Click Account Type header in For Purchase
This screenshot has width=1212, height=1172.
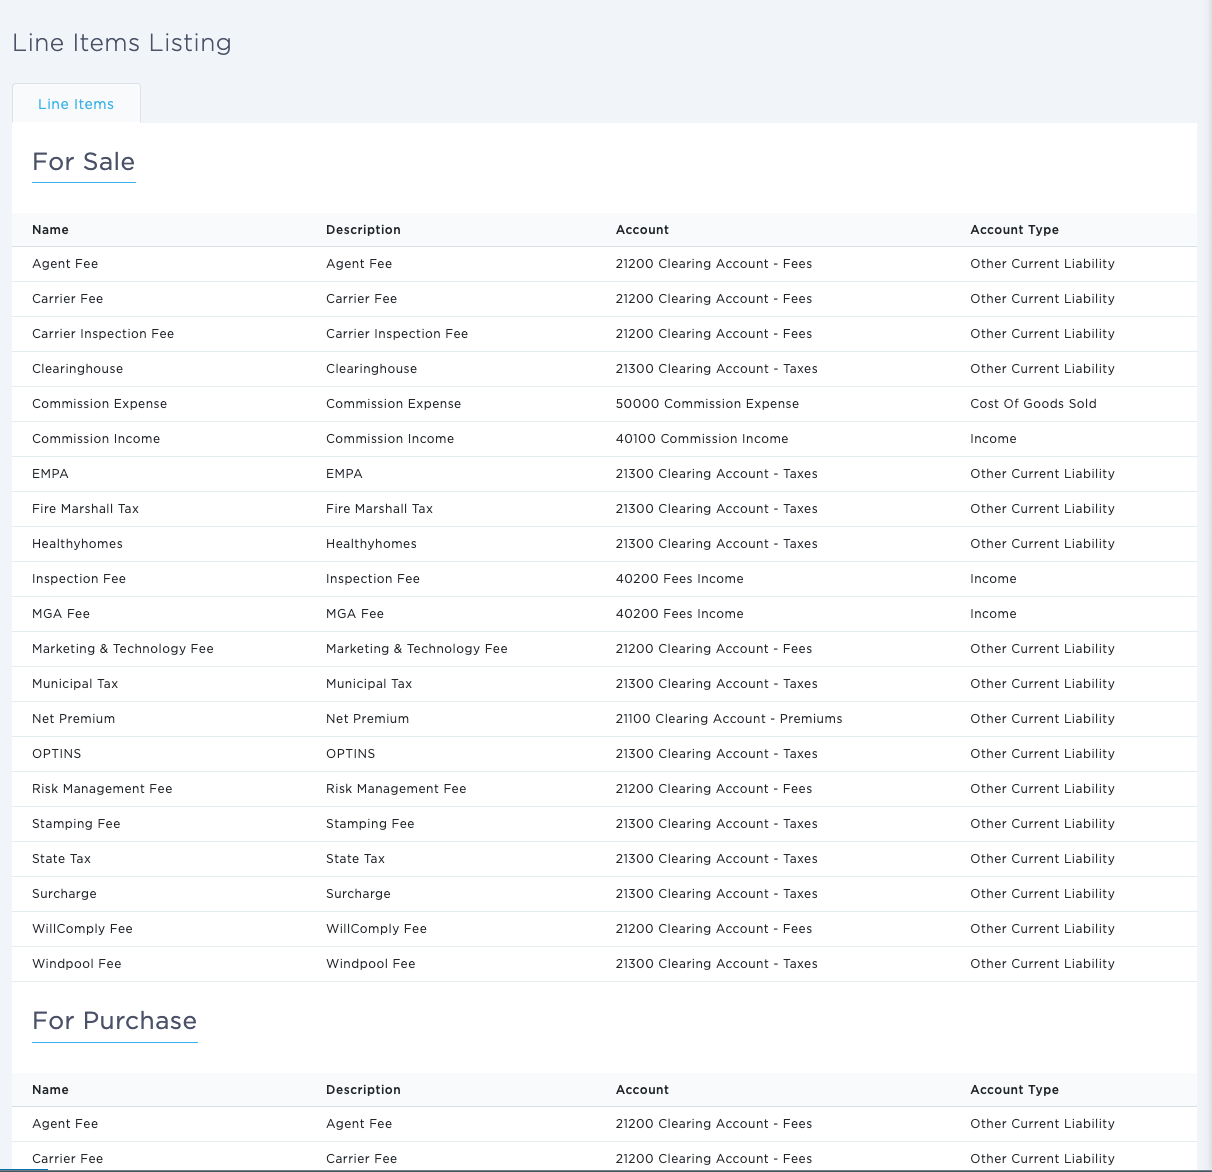pos(1014,1090)
